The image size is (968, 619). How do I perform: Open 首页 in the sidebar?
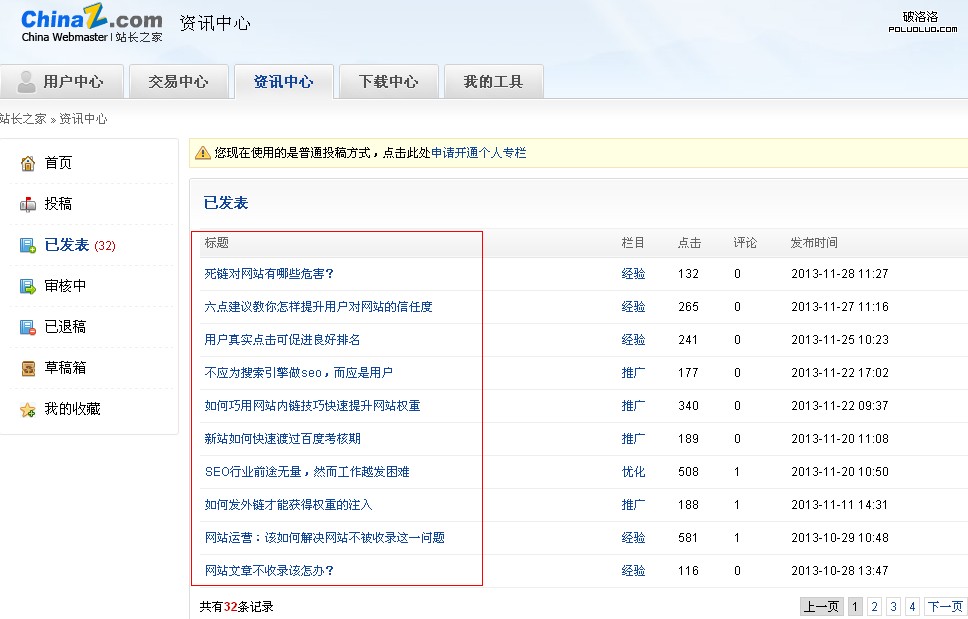coord(58,163)
